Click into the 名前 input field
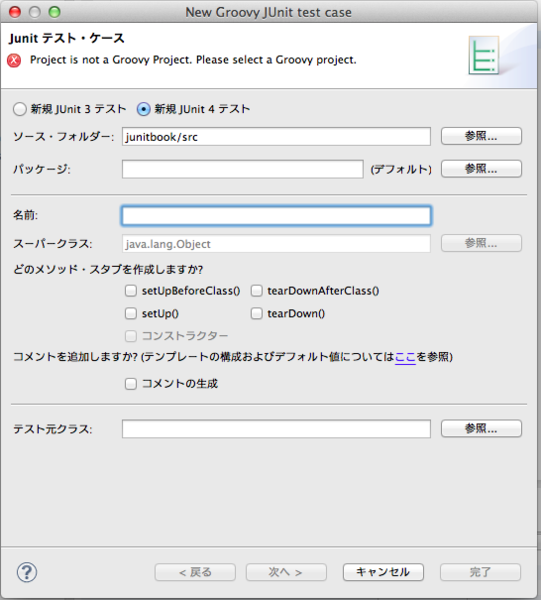This screenshot has width=541, height=600. 276,216
